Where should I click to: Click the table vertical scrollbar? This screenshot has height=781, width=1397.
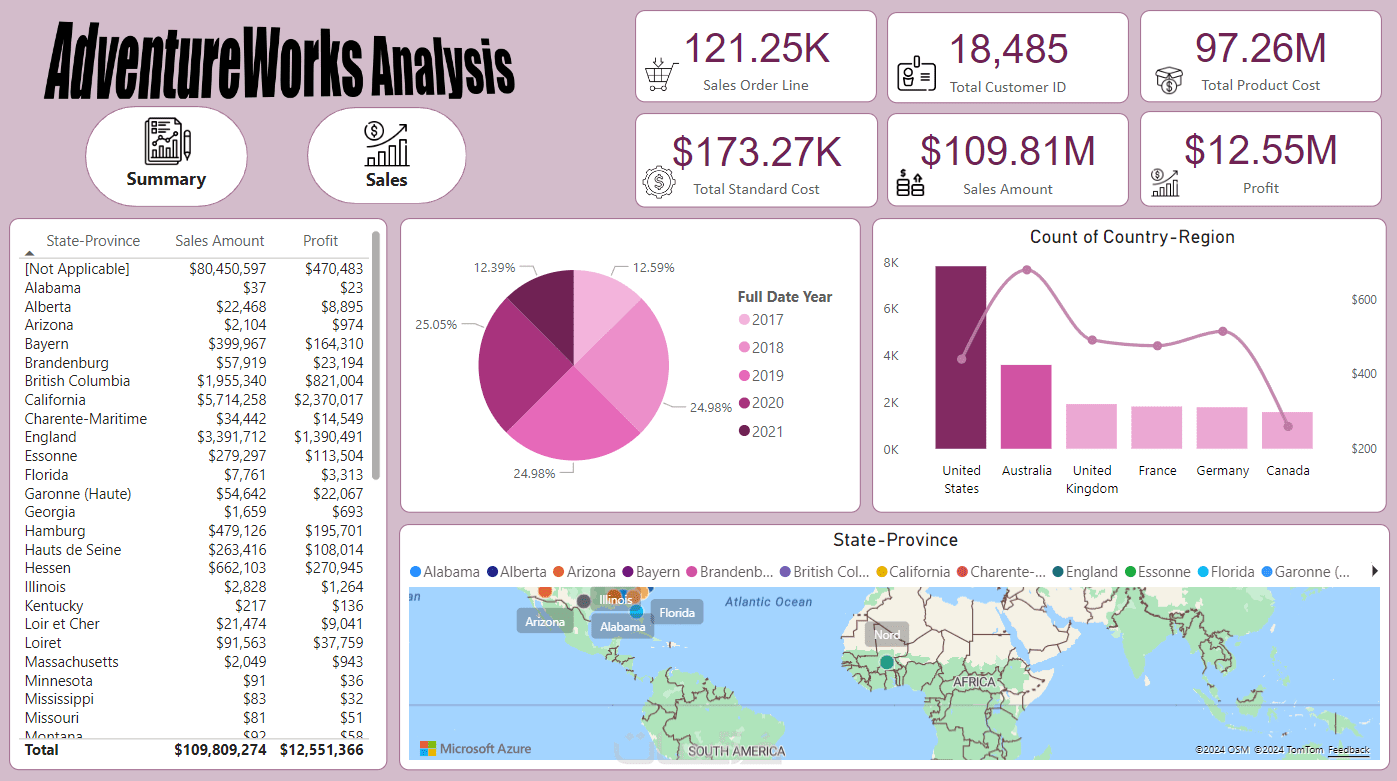pos(376,356)
